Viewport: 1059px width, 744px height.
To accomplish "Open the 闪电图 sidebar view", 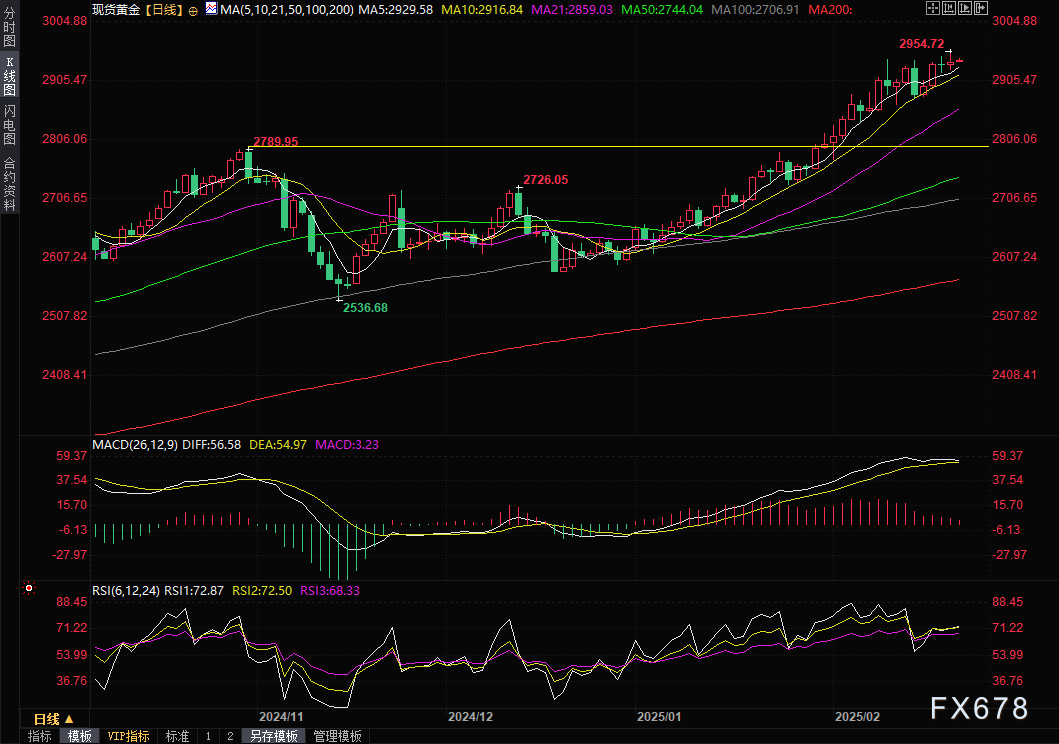I will (10, 124).
